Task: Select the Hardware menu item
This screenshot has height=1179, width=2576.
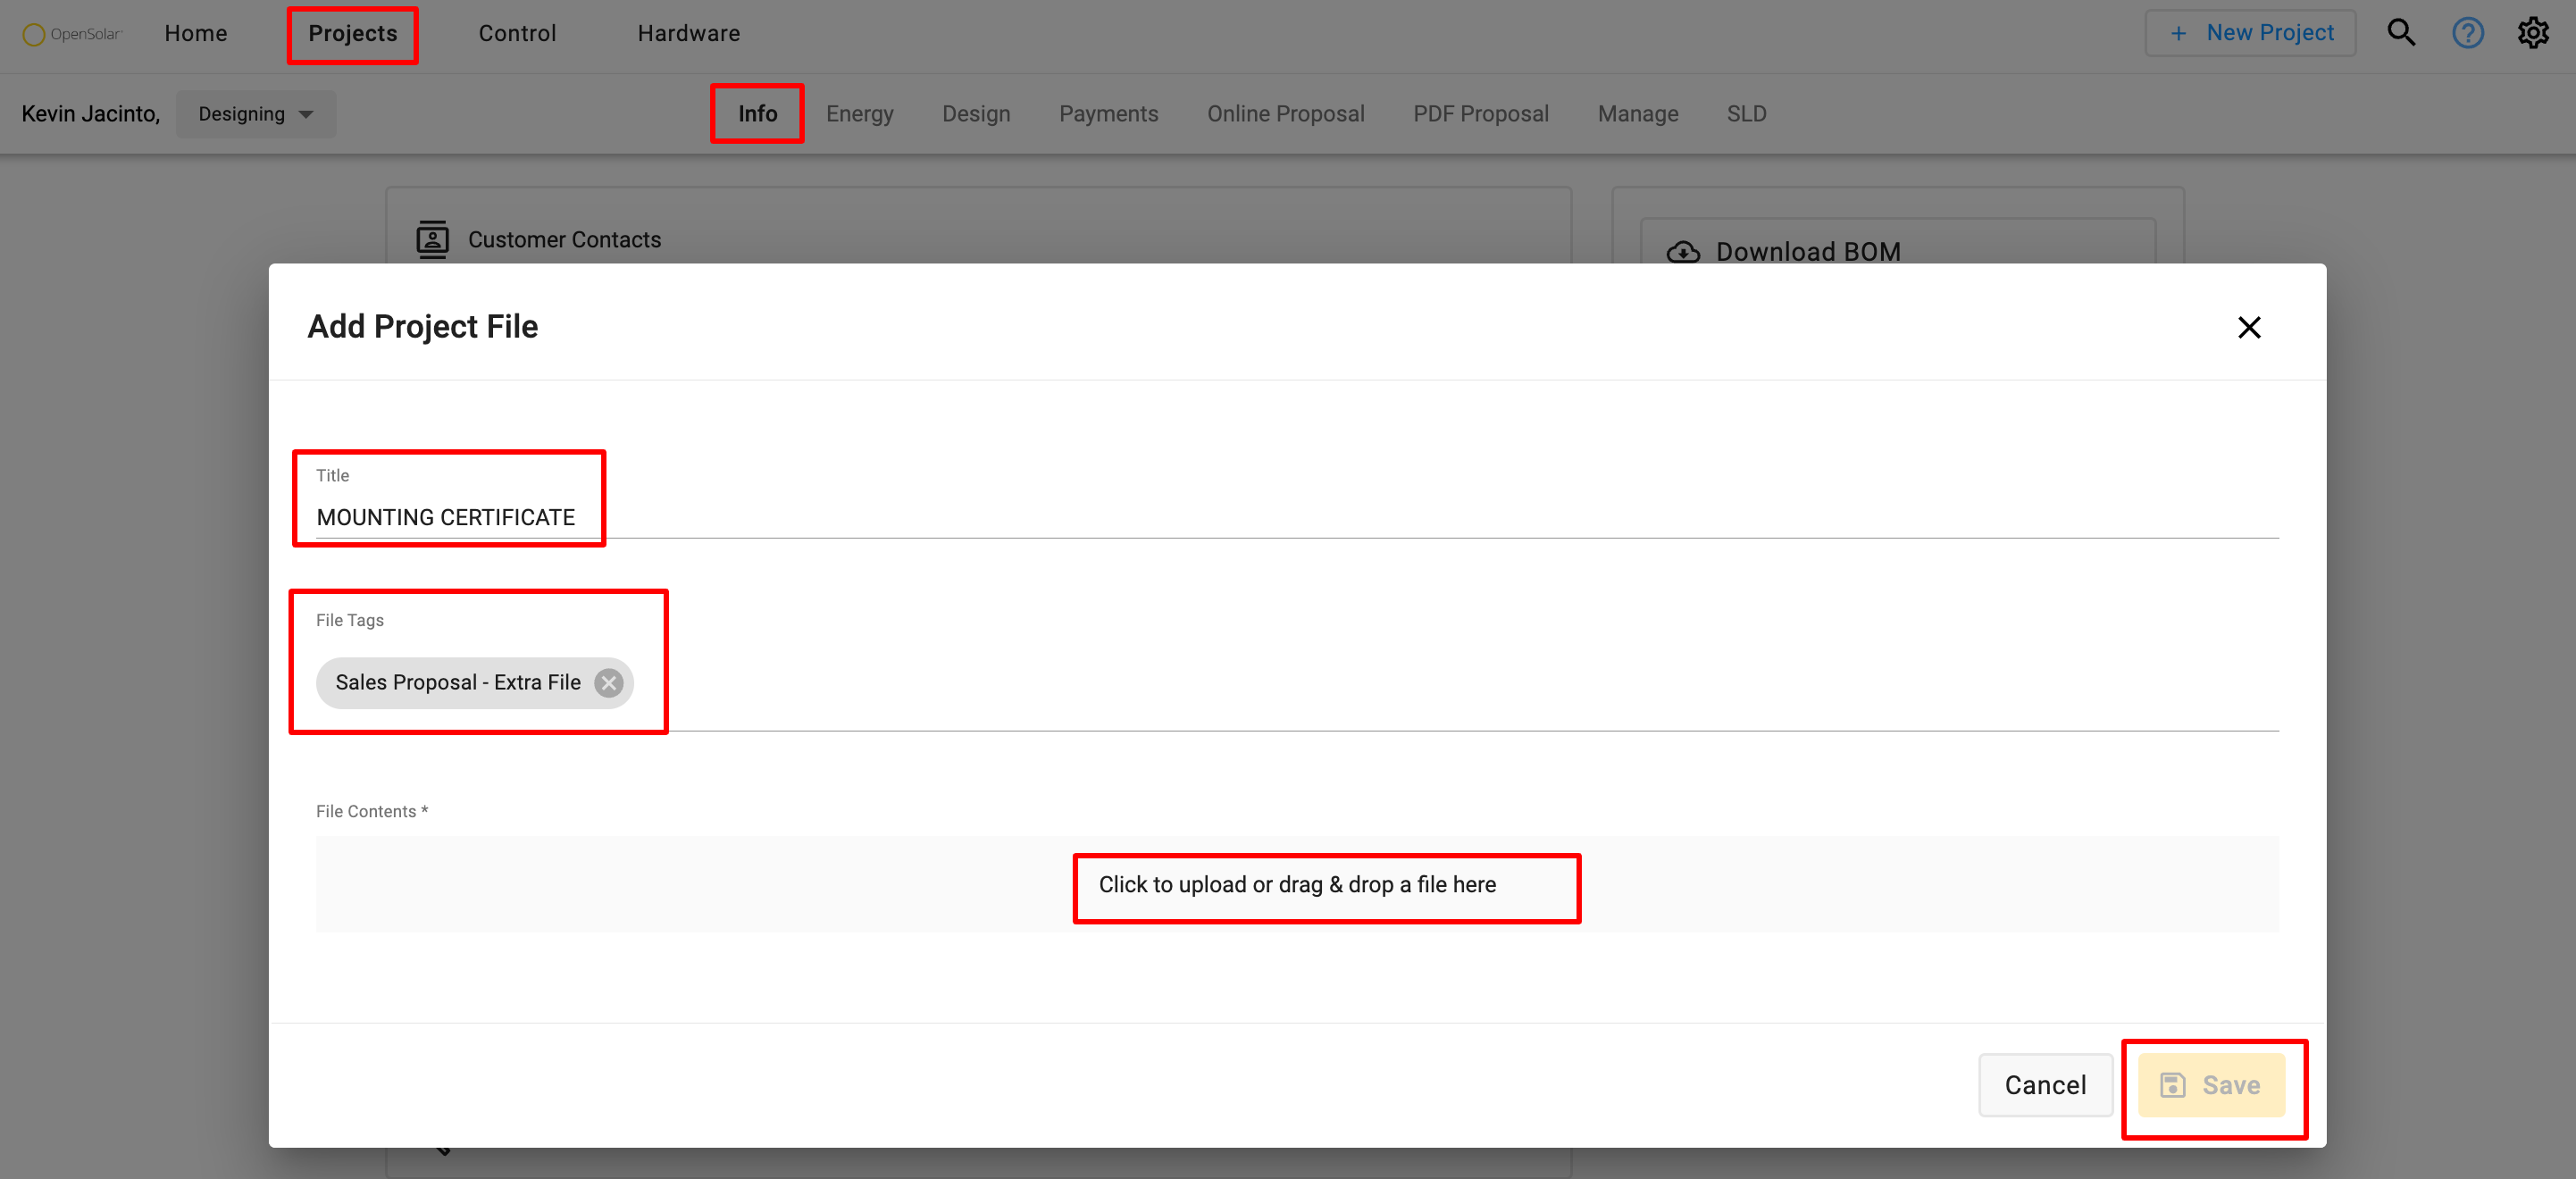Action: pyautogui.click(x=688, y=33)
